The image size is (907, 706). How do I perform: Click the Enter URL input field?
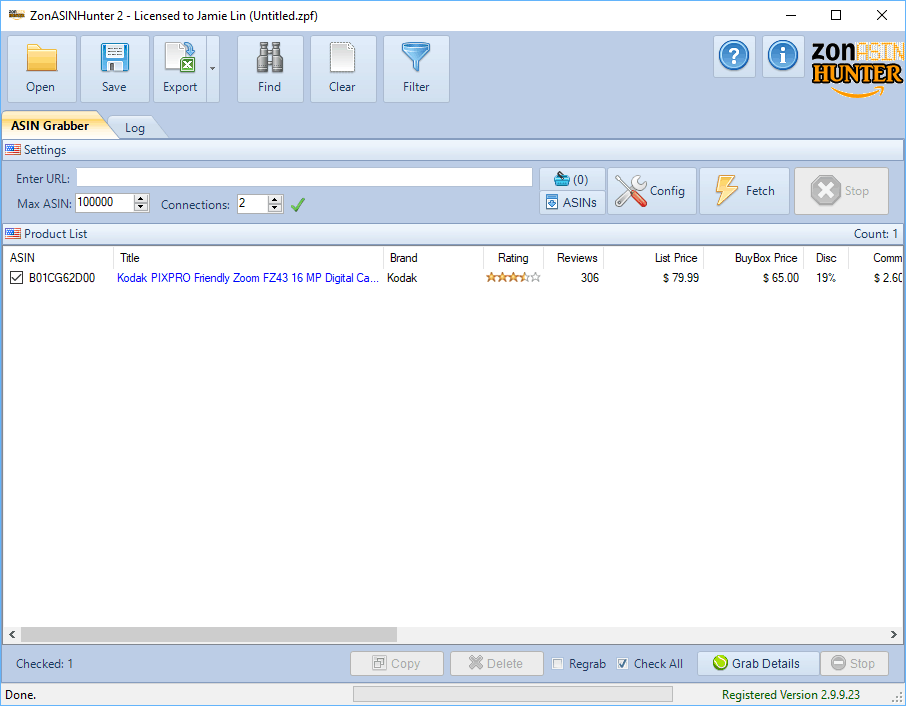pyautogui.click(x=304, y=178)
